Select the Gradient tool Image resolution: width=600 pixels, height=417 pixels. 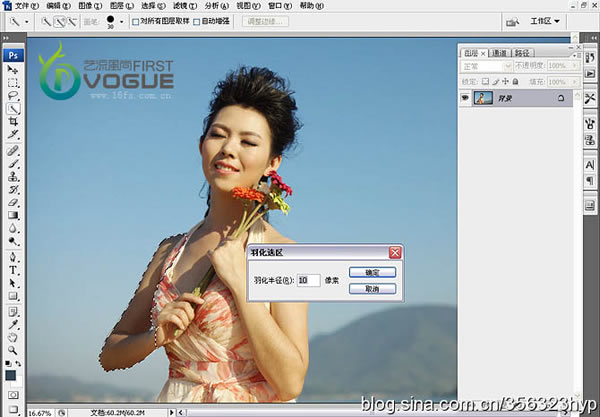click(x=13, y=215)
